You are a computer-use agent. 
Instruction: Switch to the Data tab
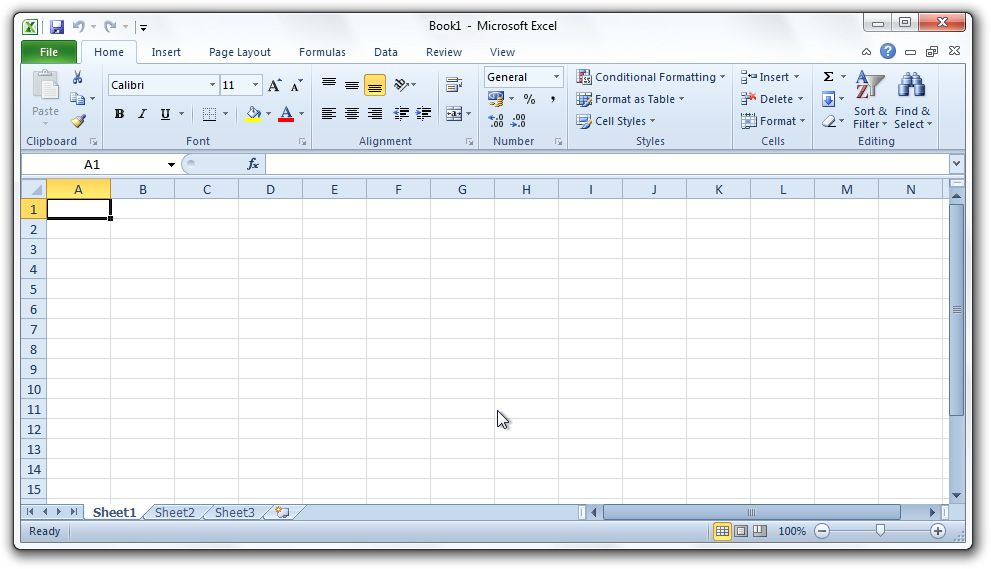point(386,52)
